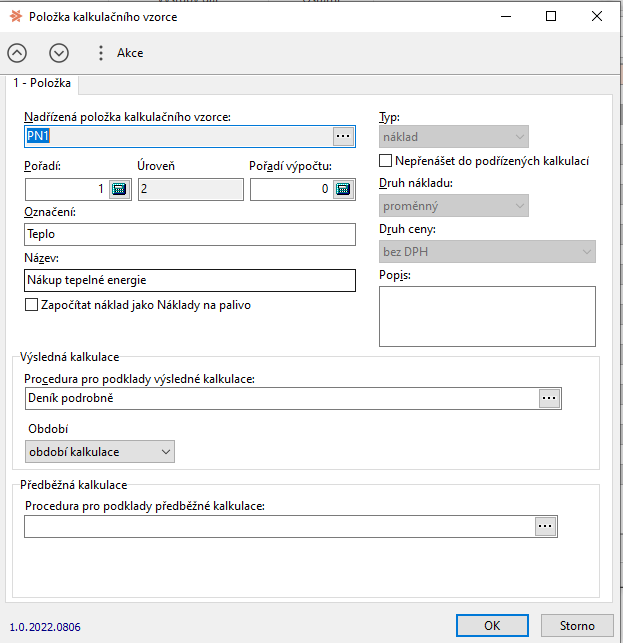Toggle Započítat náklad jako Náklady na palivo
This screenshot has width=623, height=643.
[x=31, y=305]
